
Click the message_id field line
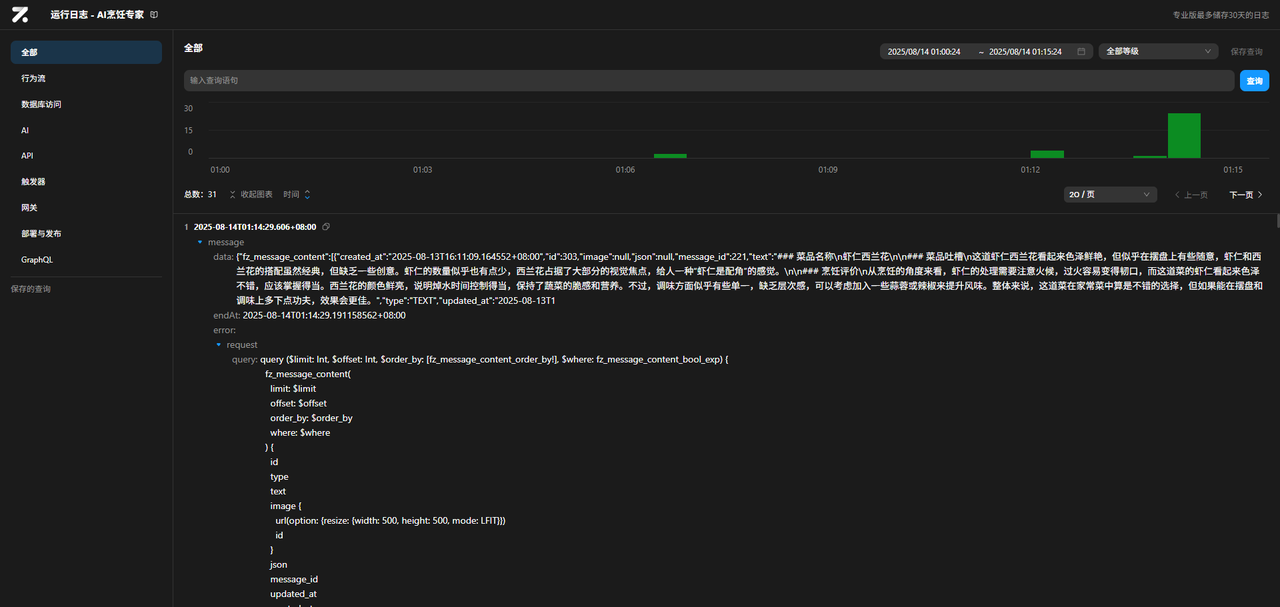(x=294, y=579)
